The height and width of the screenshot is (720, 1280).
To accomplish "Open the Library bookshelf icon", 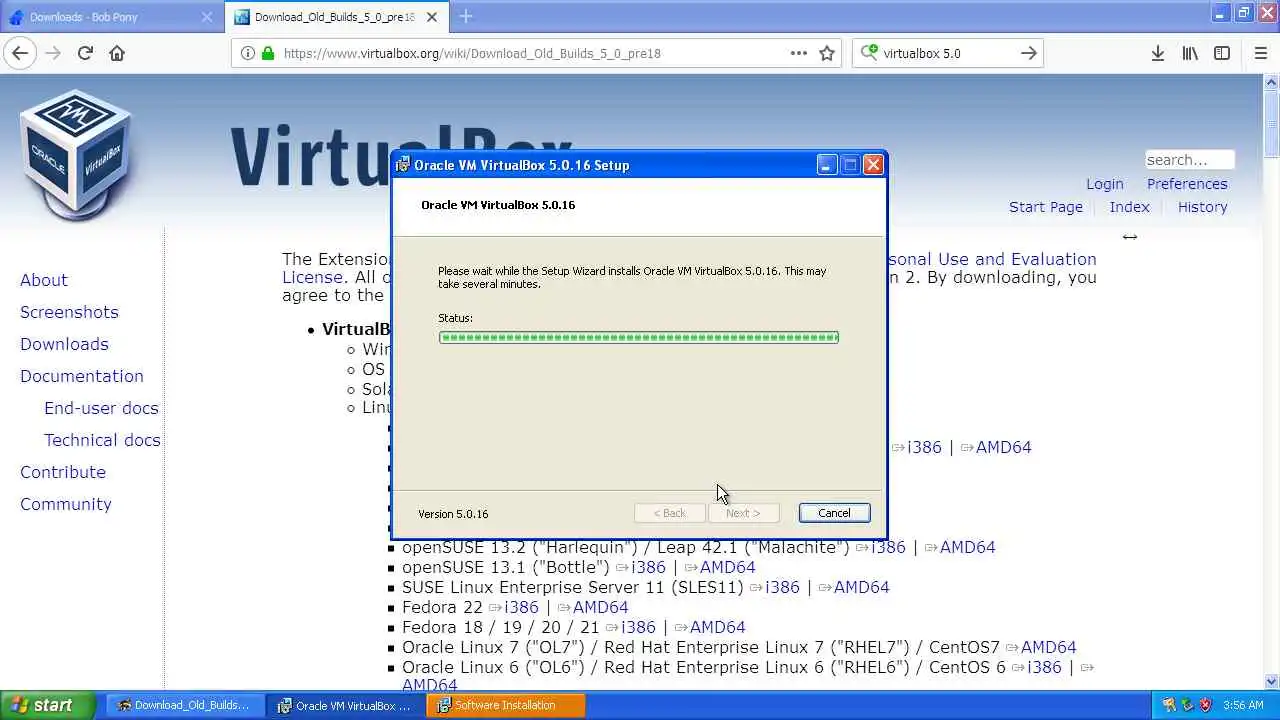I will tap(1189, 53).
